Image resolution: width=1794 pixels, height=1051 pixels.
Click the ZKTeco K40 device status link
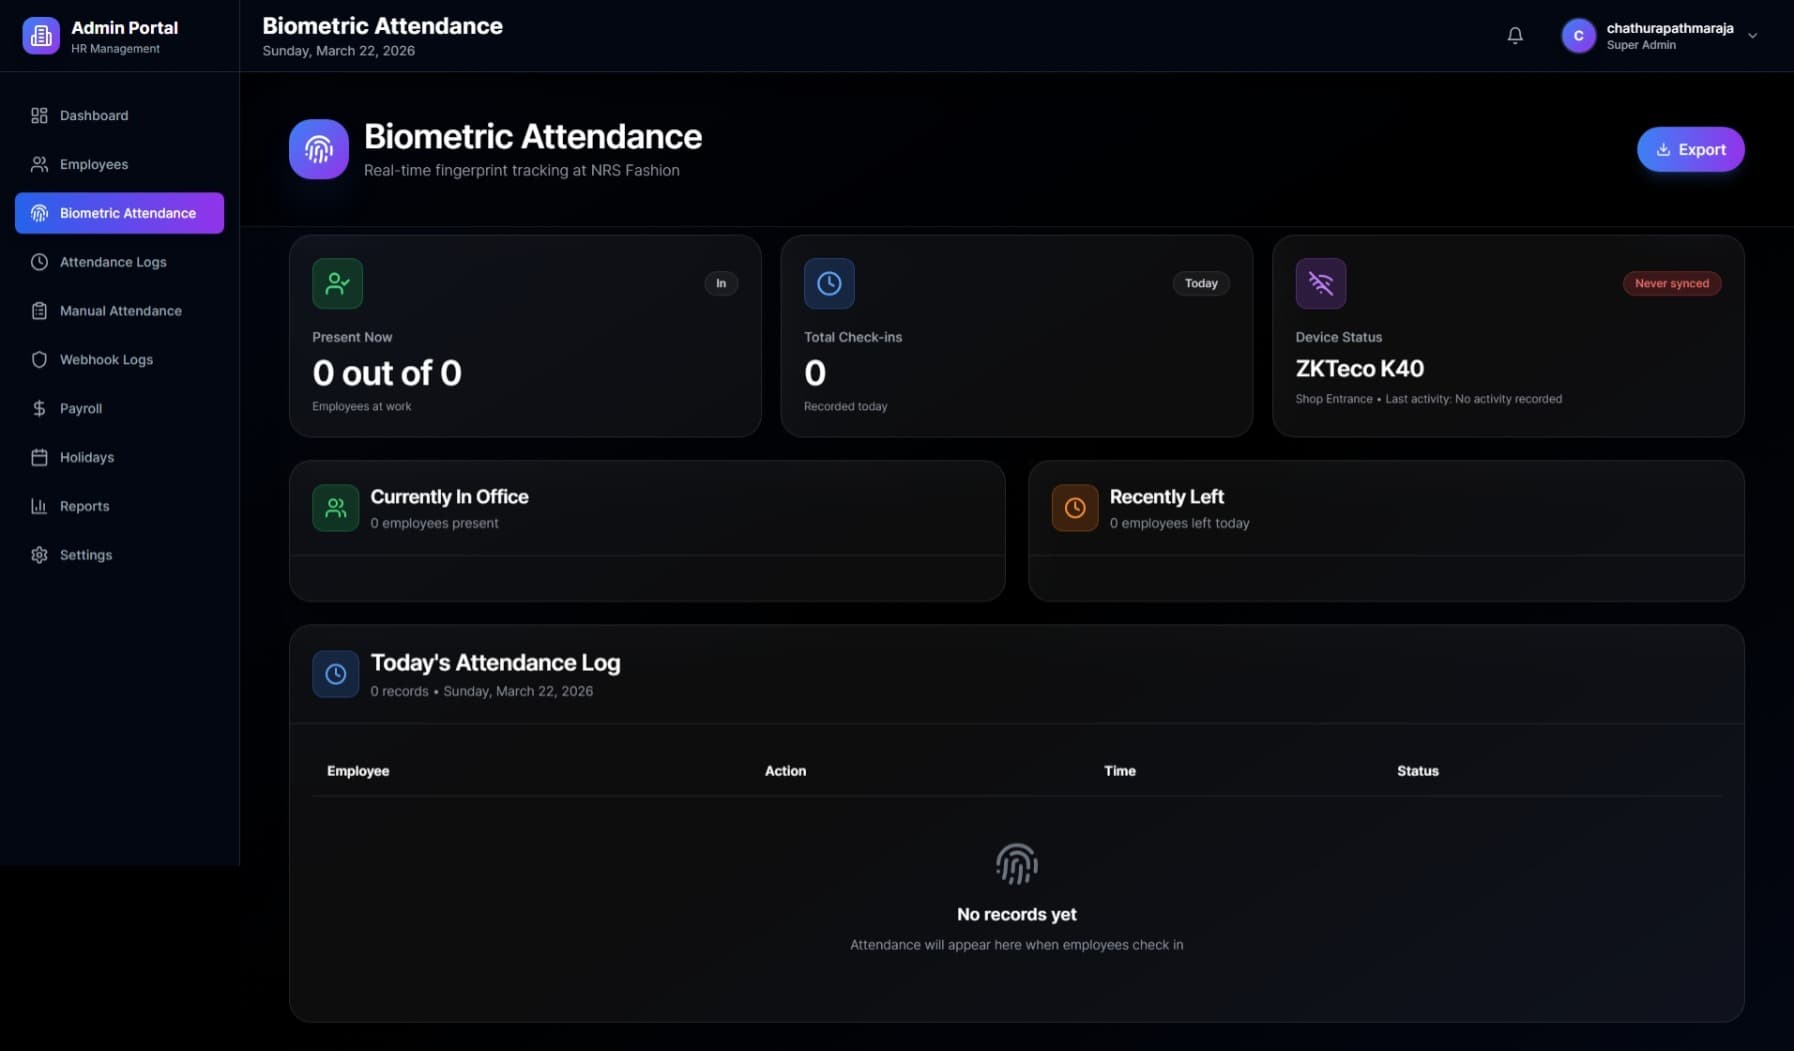[x=1359, y=368]
